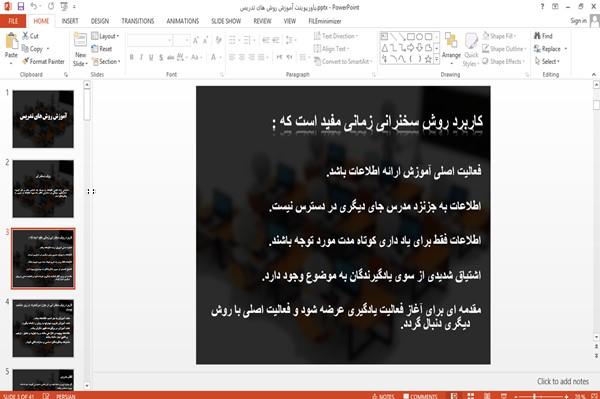Viewport: 600px width, 399px height.
Task: Open the Shape Effects dropdown
Action: pyautogui.click(x=503, y=61)
